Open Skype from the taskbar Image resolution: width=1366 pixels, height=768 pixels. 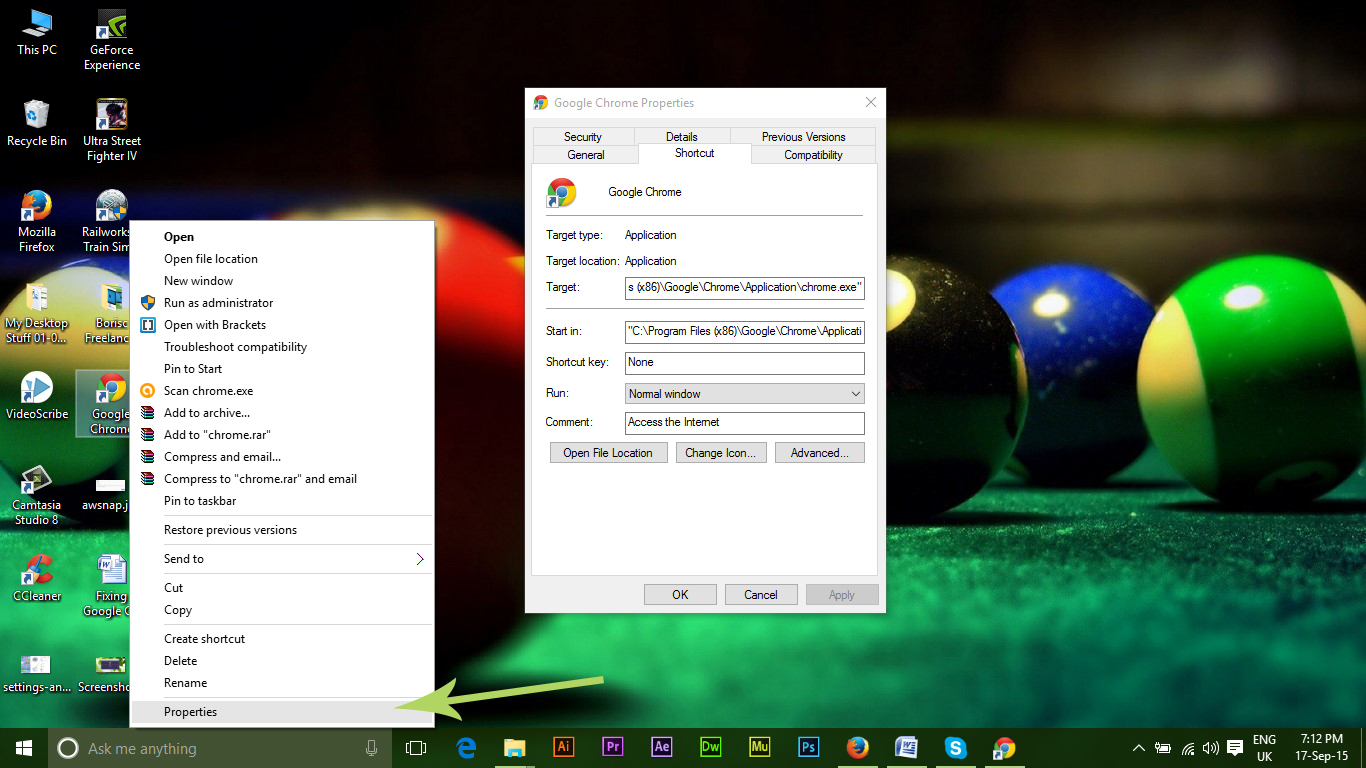(956, 748)
